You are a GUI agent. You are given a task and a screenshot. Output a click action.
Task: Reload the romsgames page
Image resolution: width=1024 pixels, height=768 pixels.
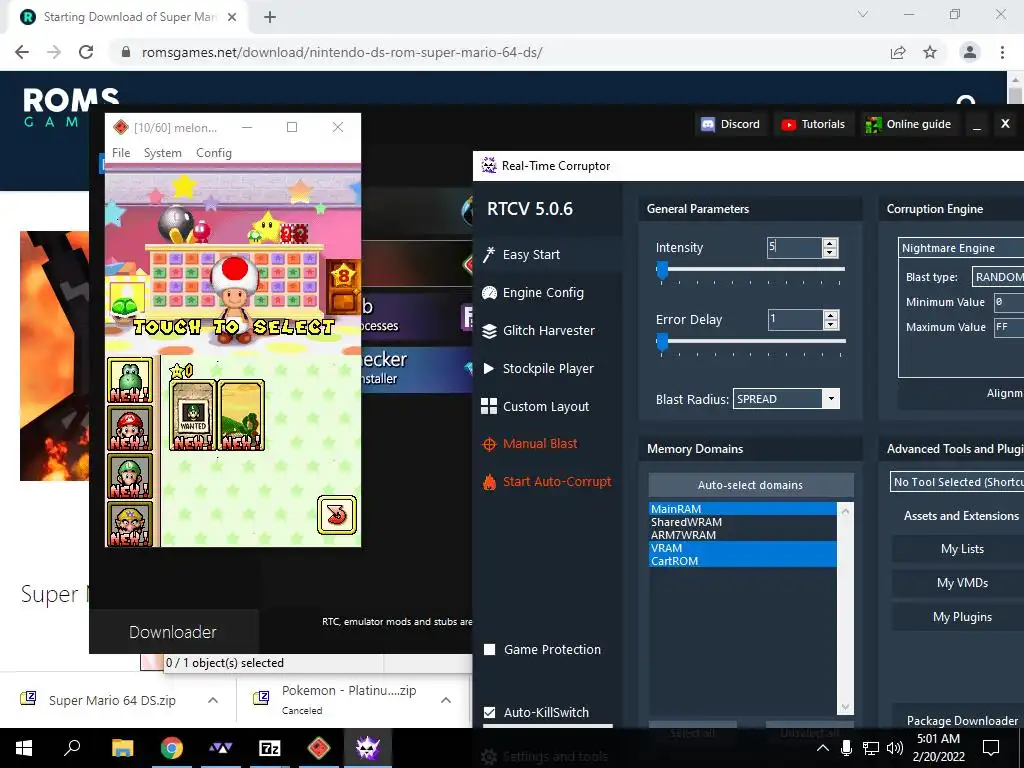pos(86,52)
